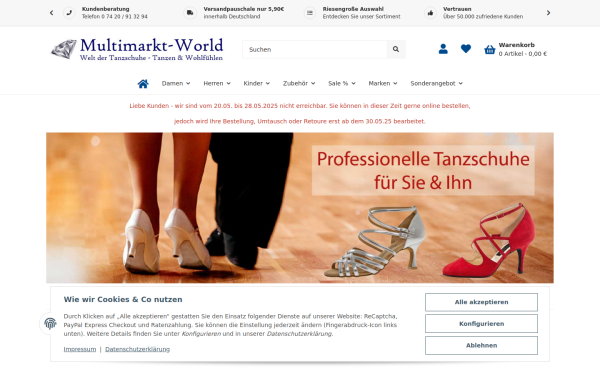Open the wishlist heart icon
Screen dimensions: 600x375
click(466, 49)
